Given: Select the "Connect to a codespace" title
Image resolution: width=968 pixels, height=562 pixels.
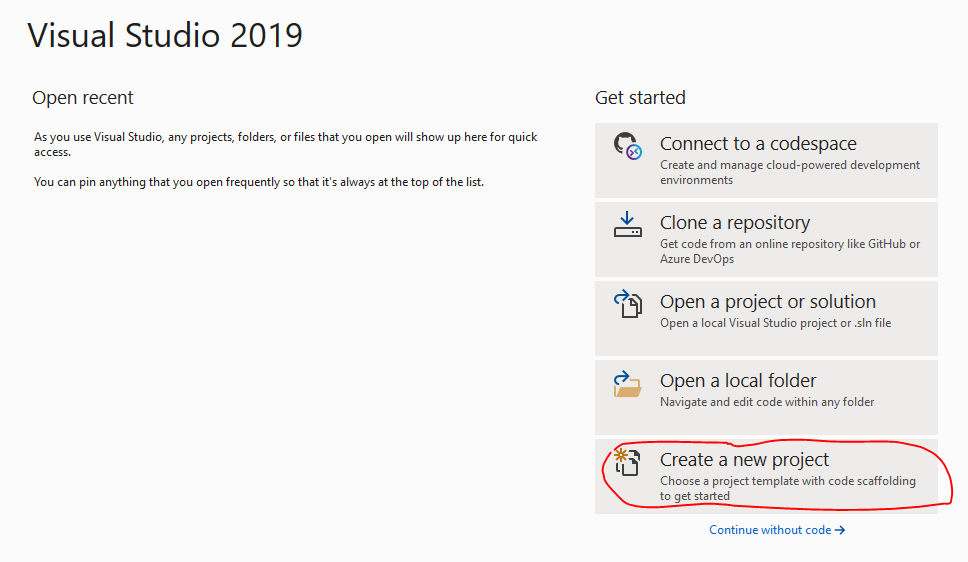Looking at the screenshot, I should (x=758, y=144).
